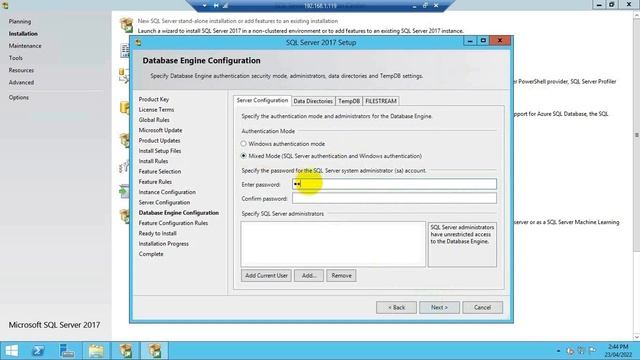The width and height of the screenshot is (640, 360).
Task: Click the taskbar clock showing 2:44 PM
Action: tap(618, 351)
